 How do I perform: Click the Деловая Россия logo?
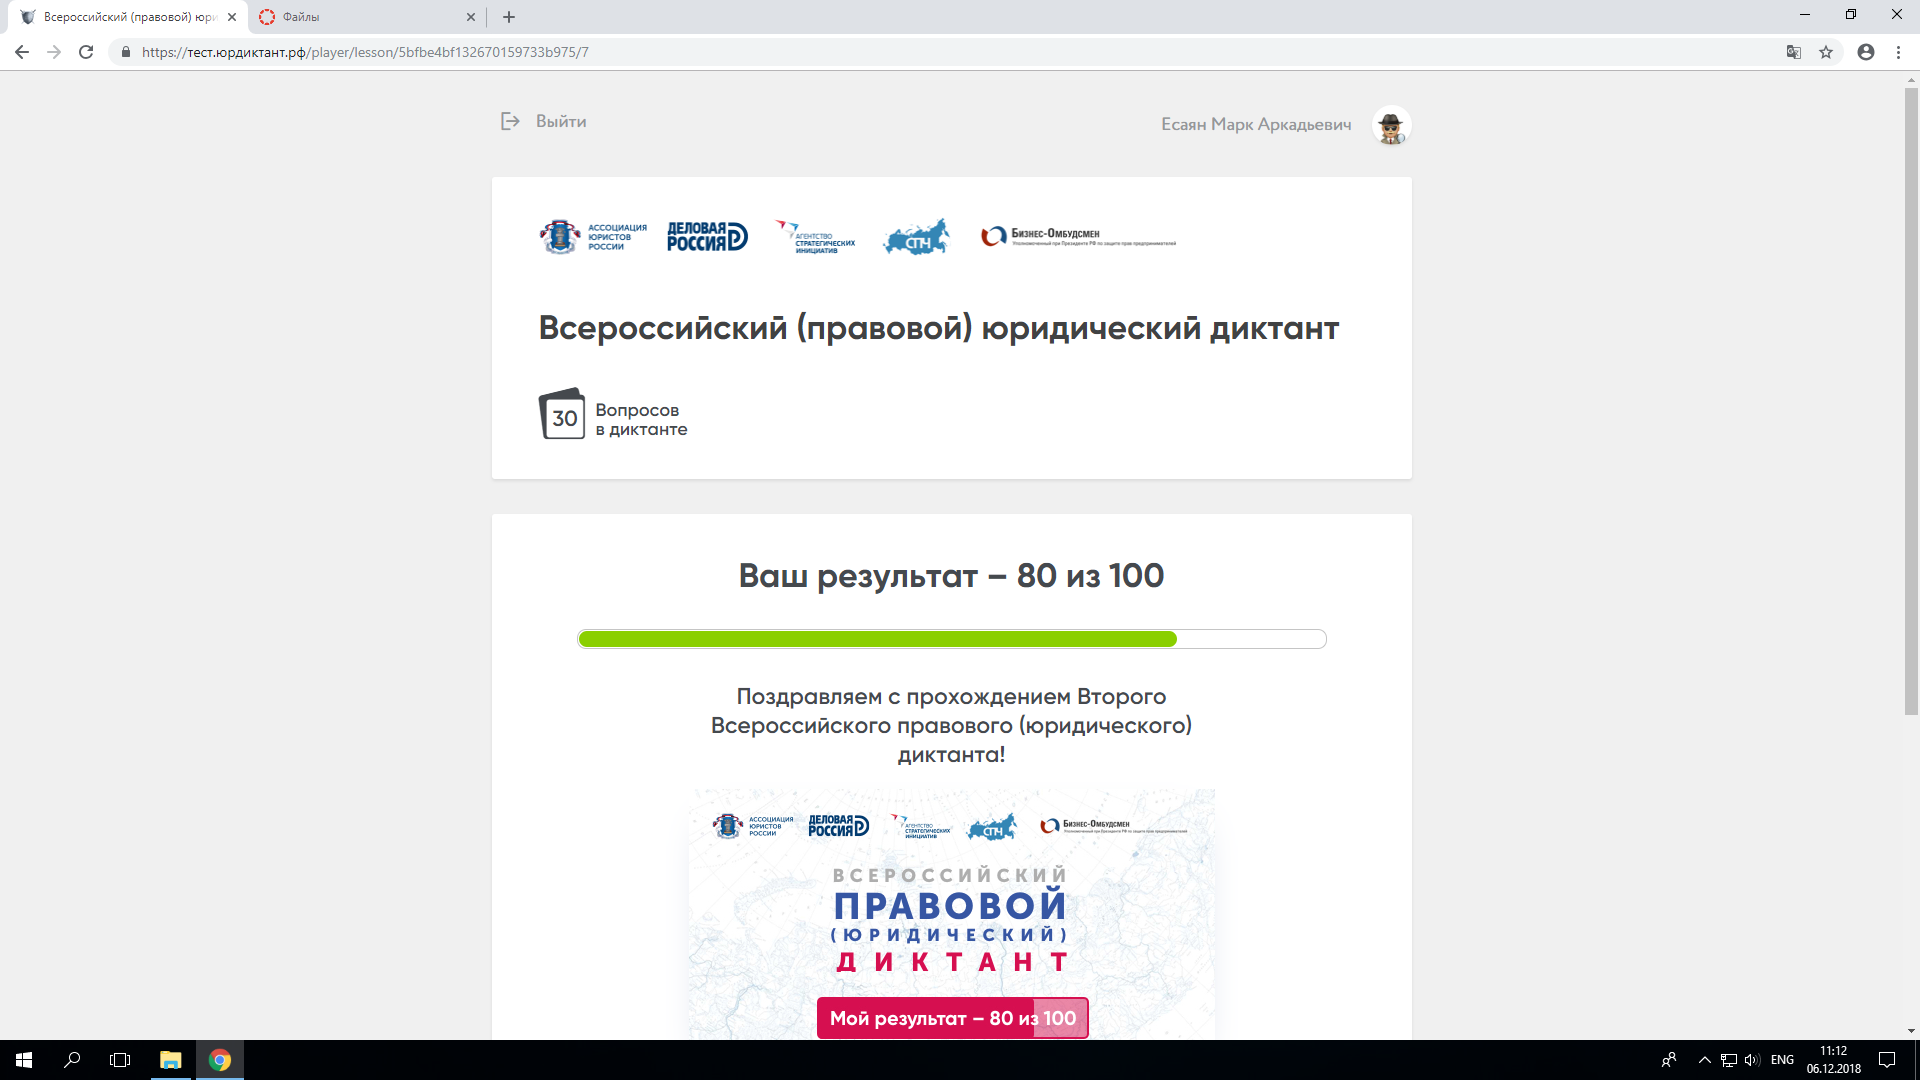[707, 237]
